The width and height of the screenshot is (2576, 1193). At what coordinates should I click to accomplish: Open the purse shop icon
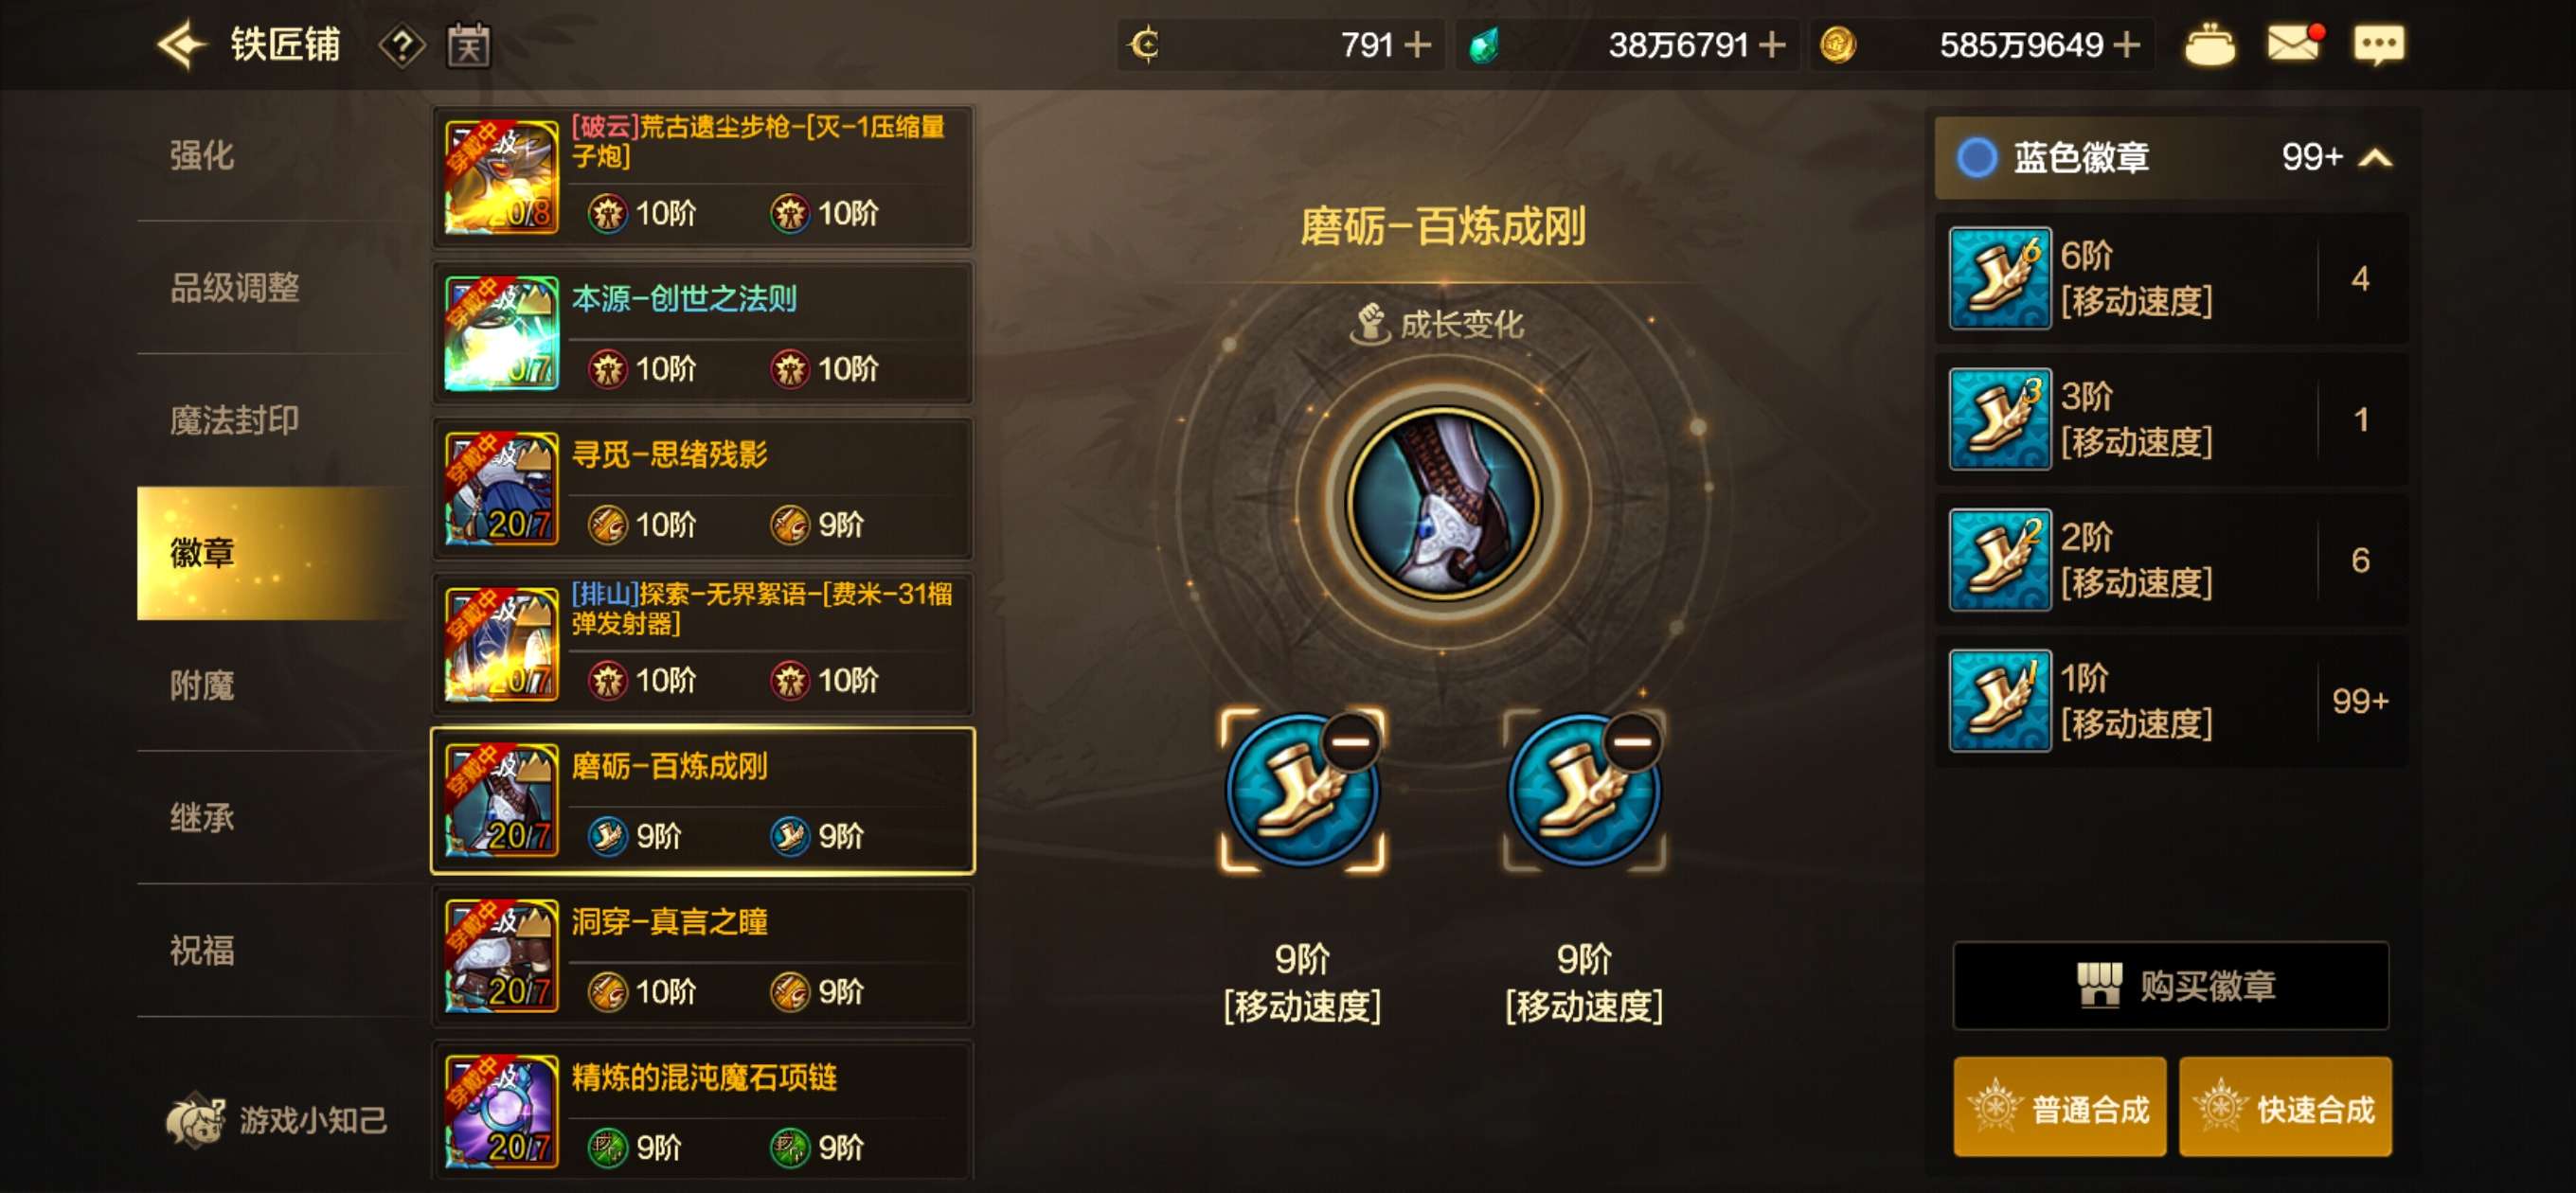click(2209, 45)
